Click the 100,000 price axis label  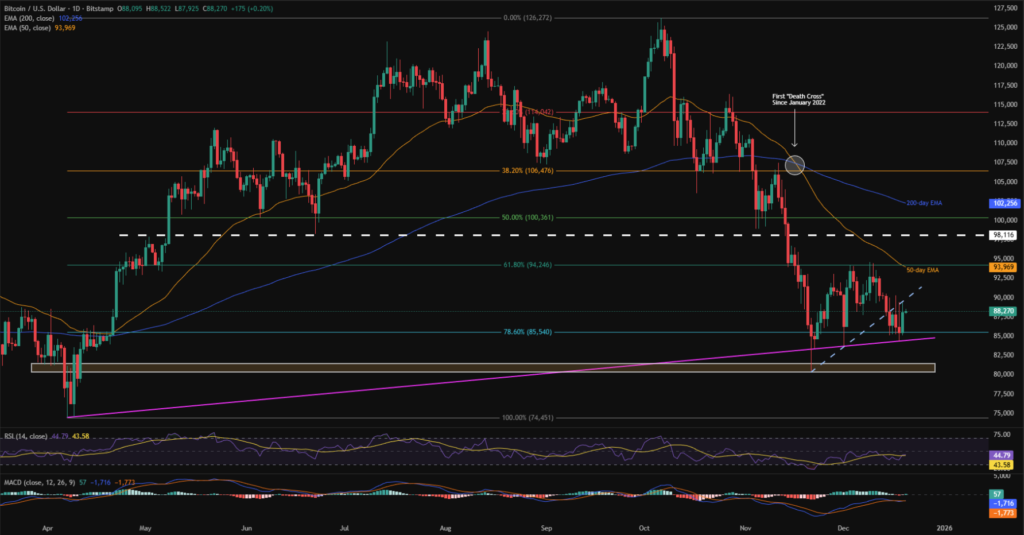point(1005,220)
